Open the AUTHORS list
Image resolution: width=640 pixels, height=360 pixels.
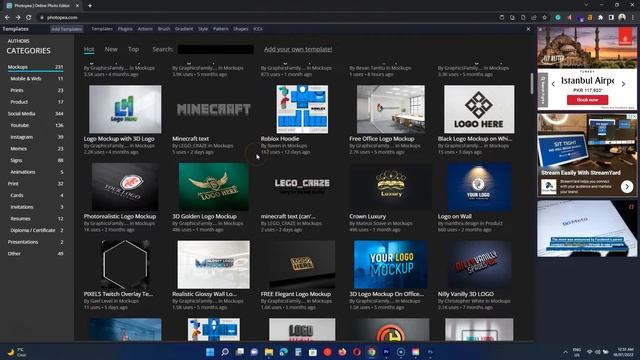pos(18,41)
